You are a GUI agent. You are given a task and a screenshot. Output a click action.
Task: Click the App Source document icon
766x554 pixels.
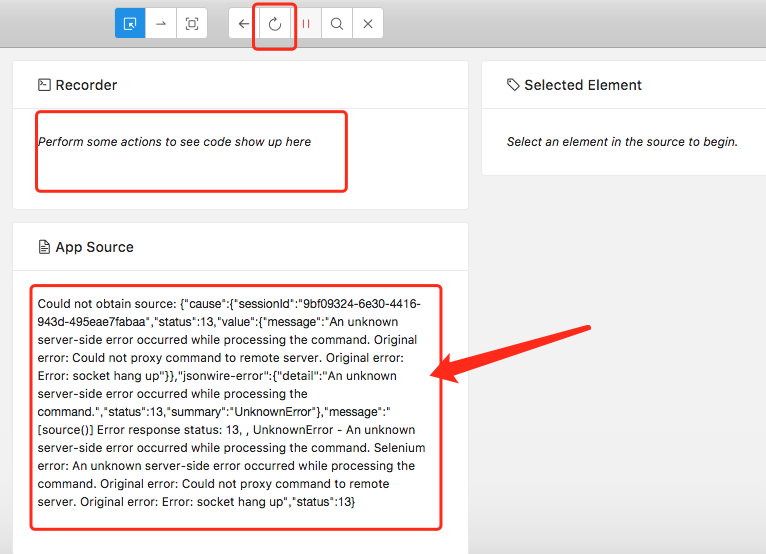point(44,247)
